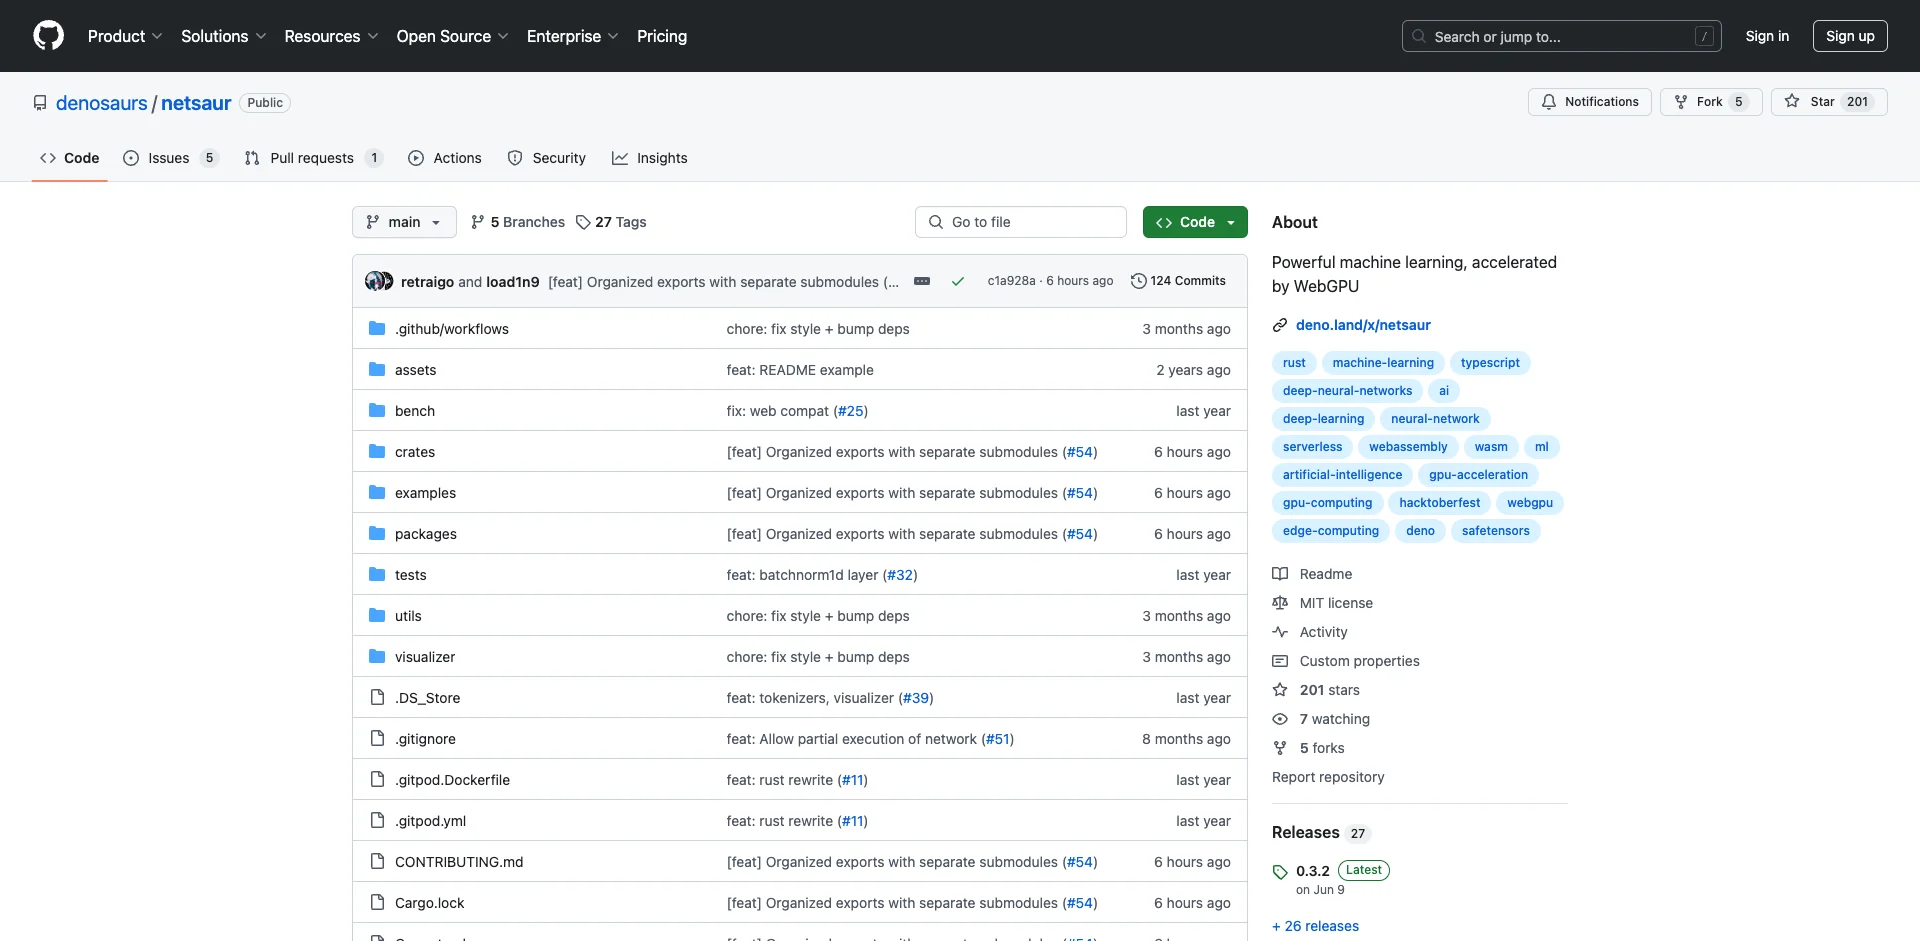The image size is (1920, 941).
Task: Click the file icon next to Cargo.lock
Action: tap(377, 903)
